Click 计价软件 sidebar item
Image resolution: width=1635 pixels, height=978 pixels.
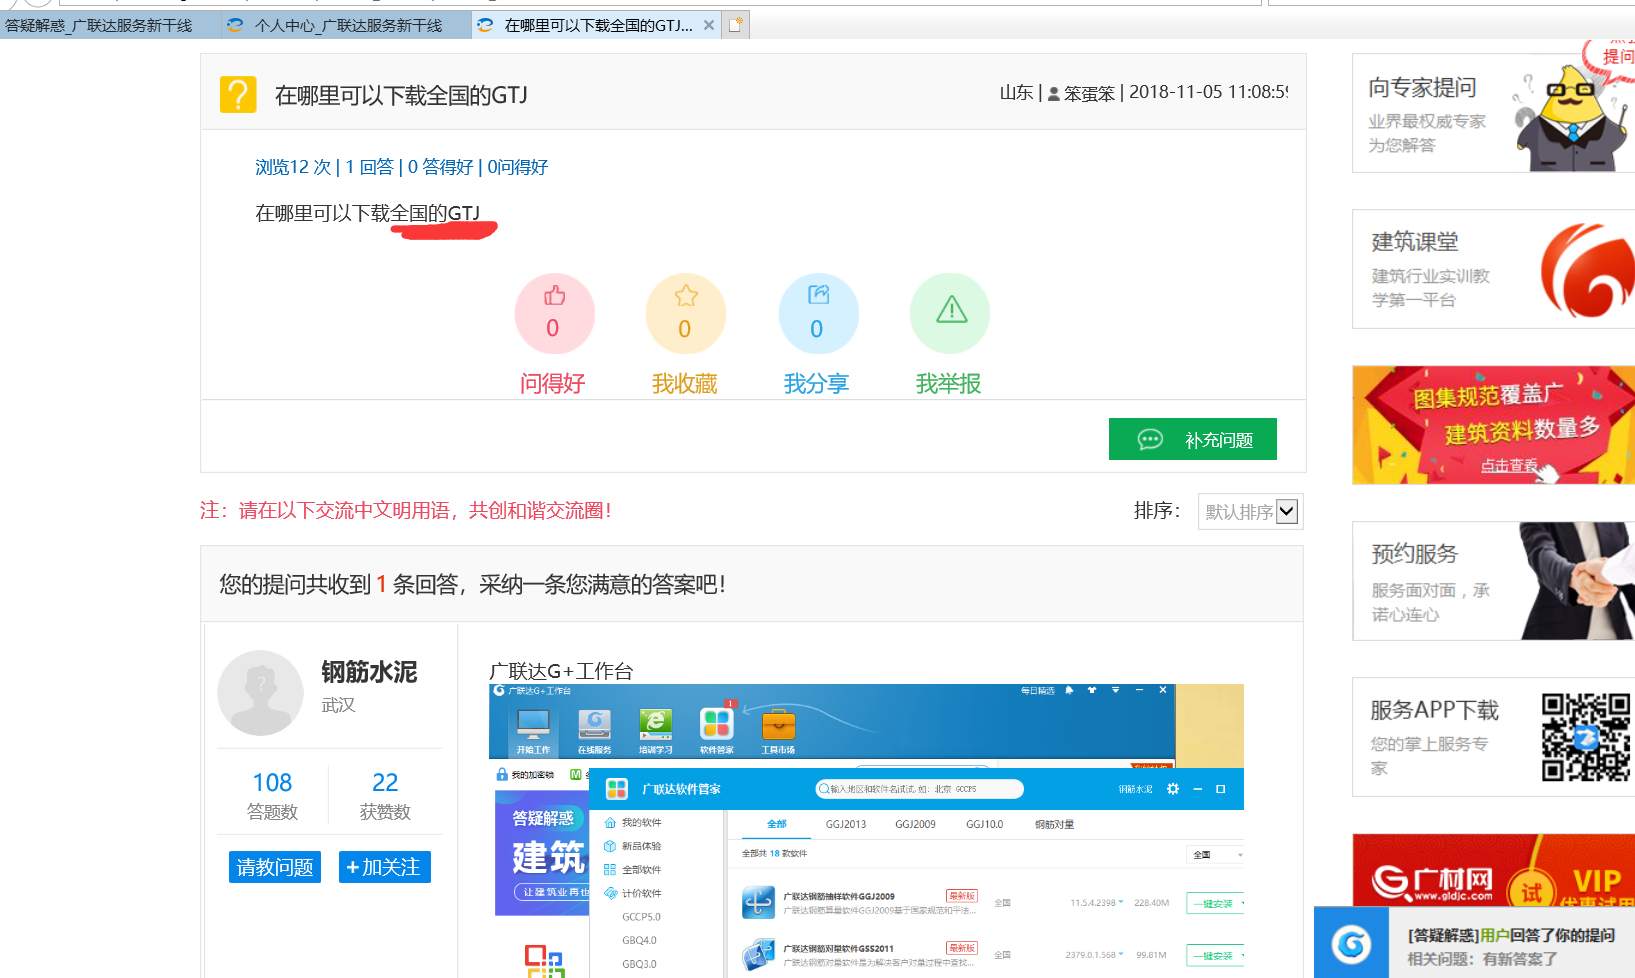click(633, 893)
